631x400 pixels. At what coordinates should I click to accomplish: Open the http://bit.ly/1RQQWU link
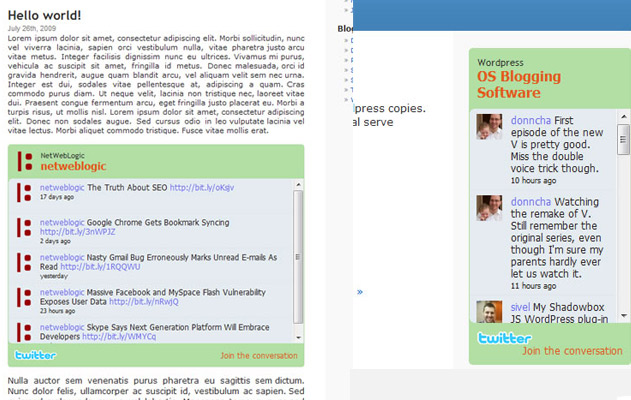(x=100, y=267)
